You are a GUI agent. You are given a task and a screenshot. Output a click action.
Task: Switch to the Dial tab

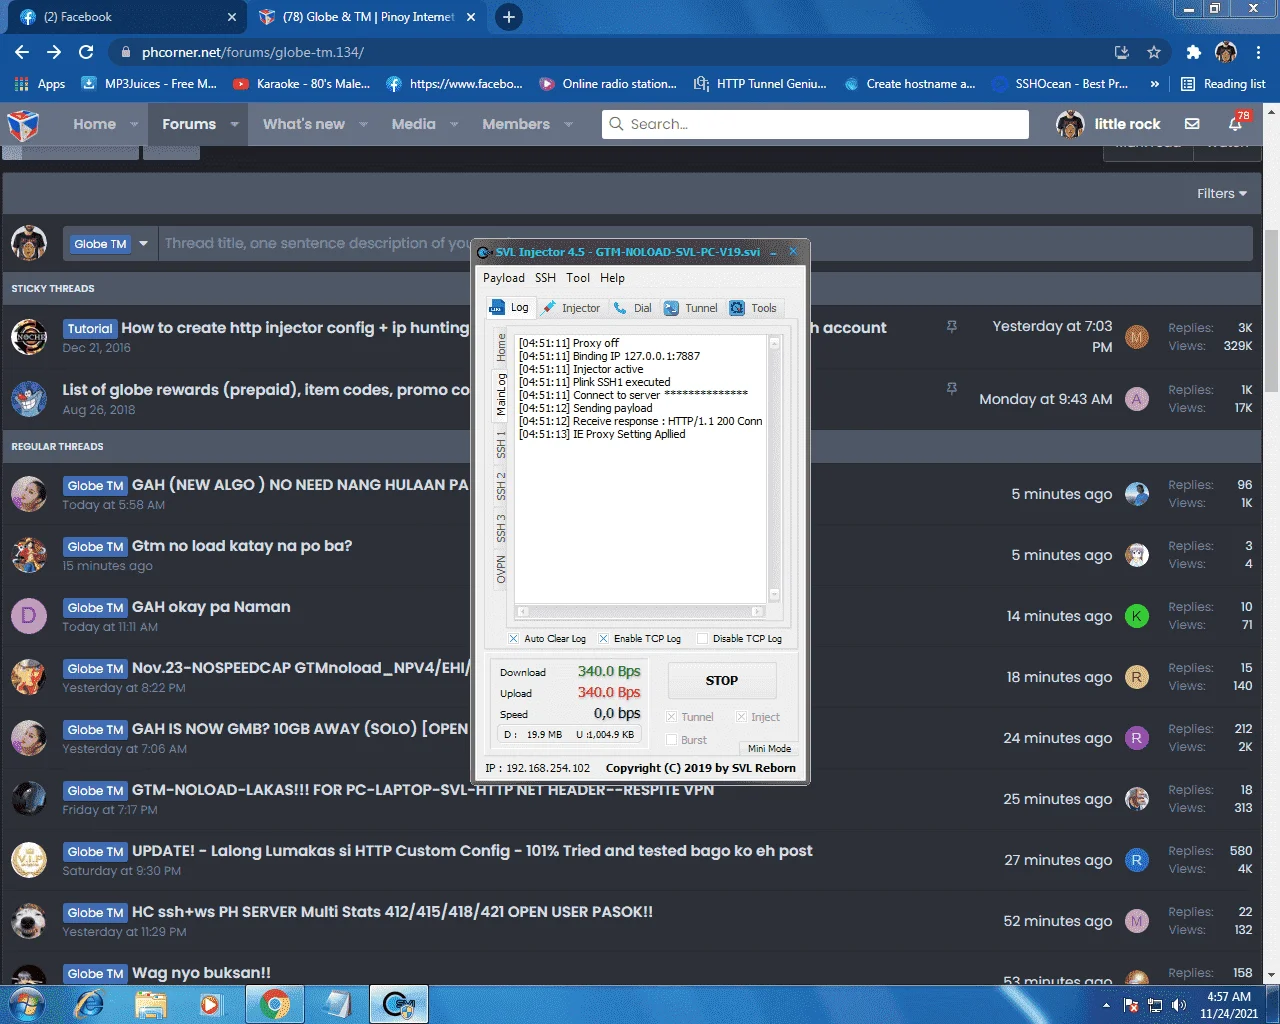(x=633, y=308)
